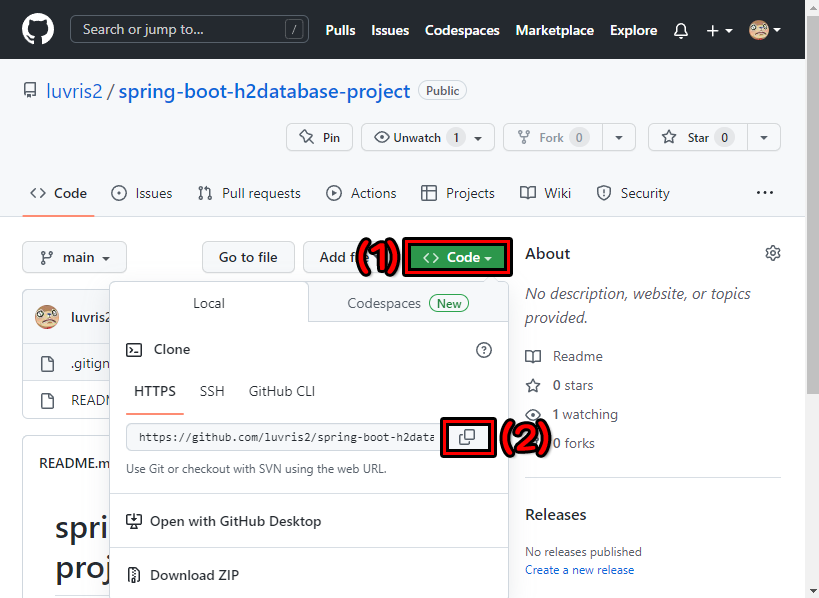Open Codespaces in top navigation
This screenshot has height=598, width=819.
point(462,30)
